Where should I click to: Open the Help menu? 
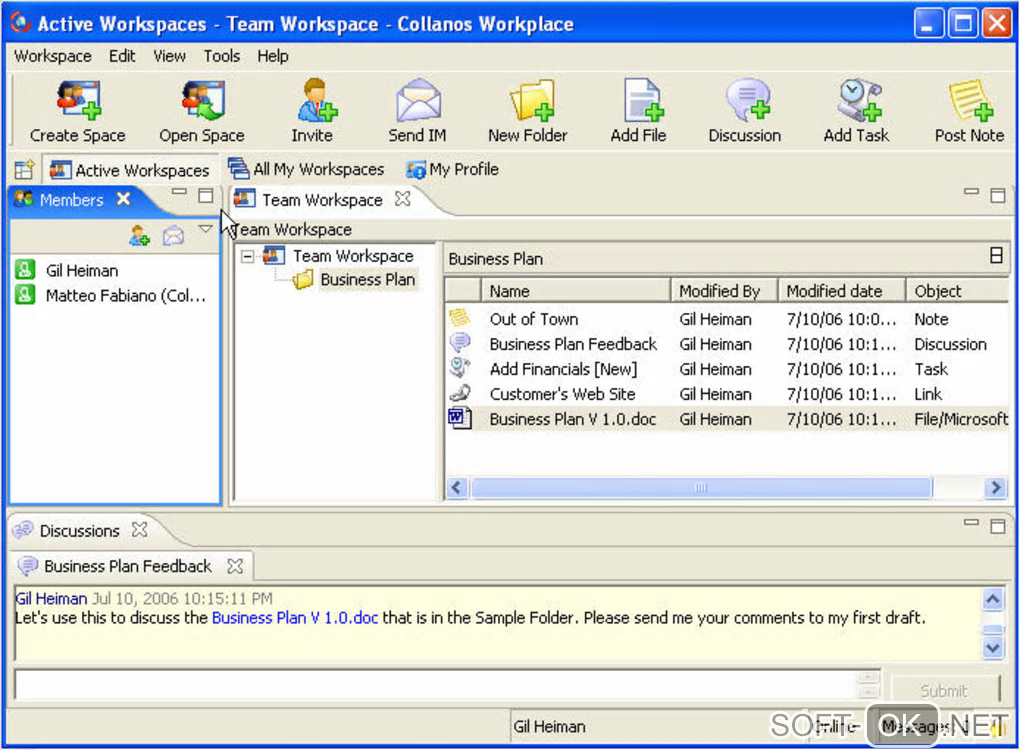point(273,56)
